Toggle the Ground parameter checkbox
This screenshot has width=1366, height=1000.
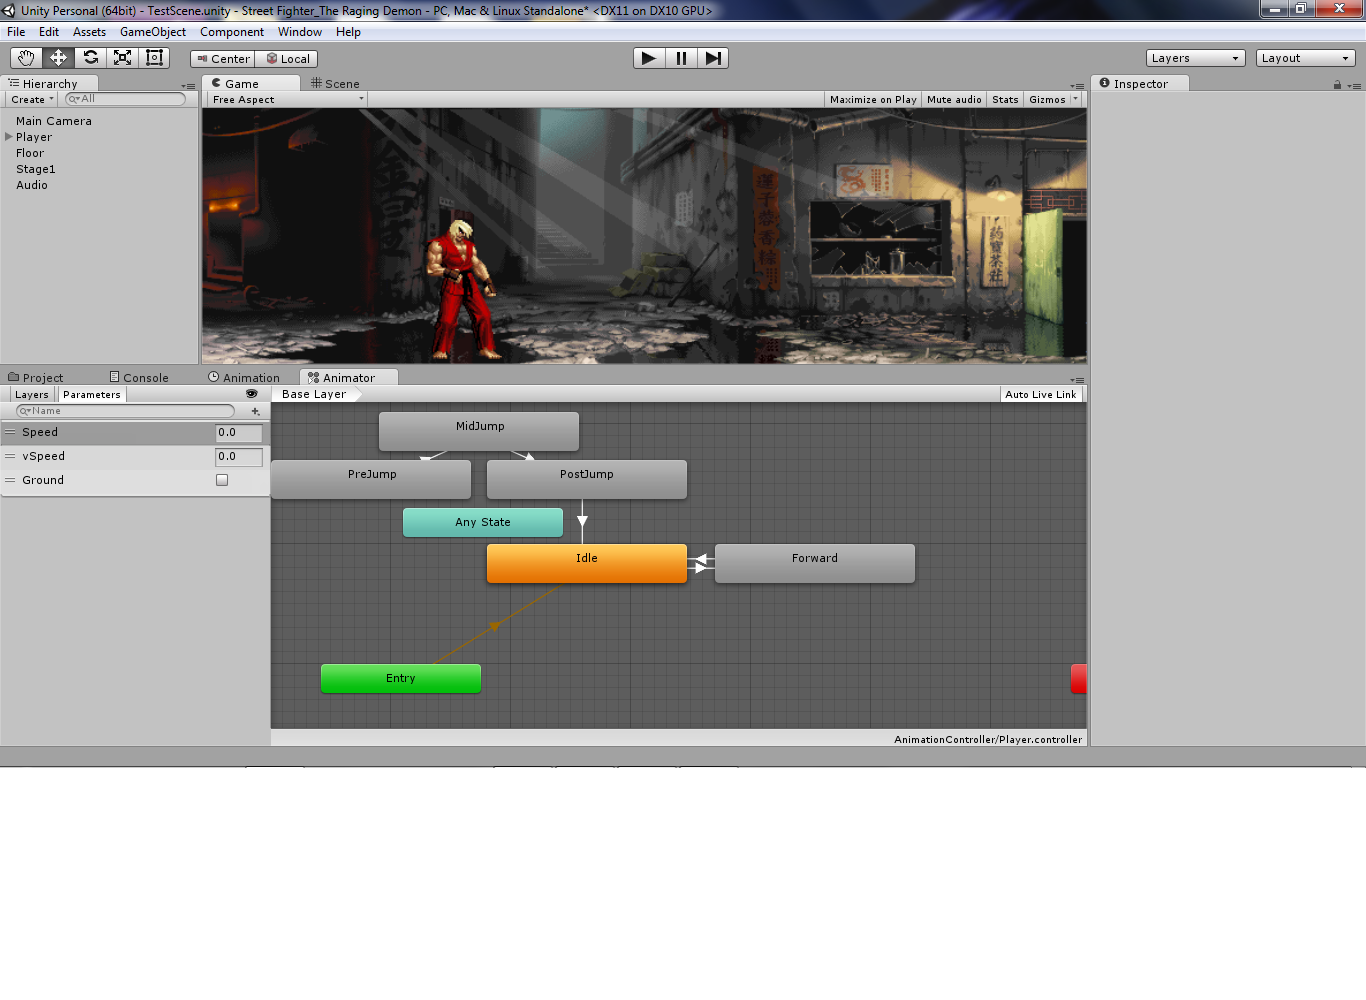[x=222, y=480]
